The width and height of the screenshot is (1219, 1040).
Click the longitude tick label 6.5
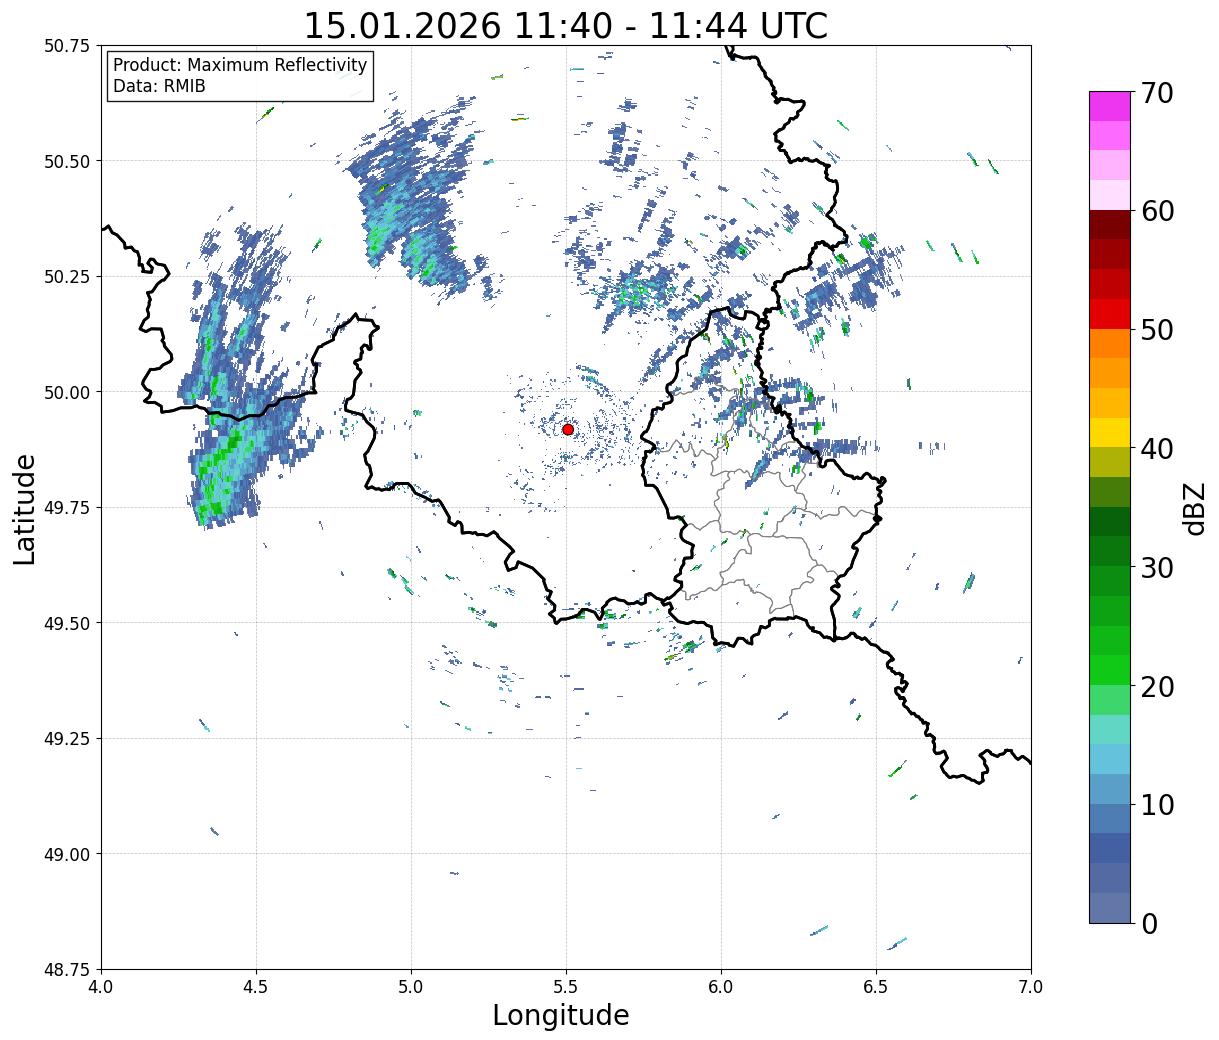pyautogui.click(x=876, y=987)
